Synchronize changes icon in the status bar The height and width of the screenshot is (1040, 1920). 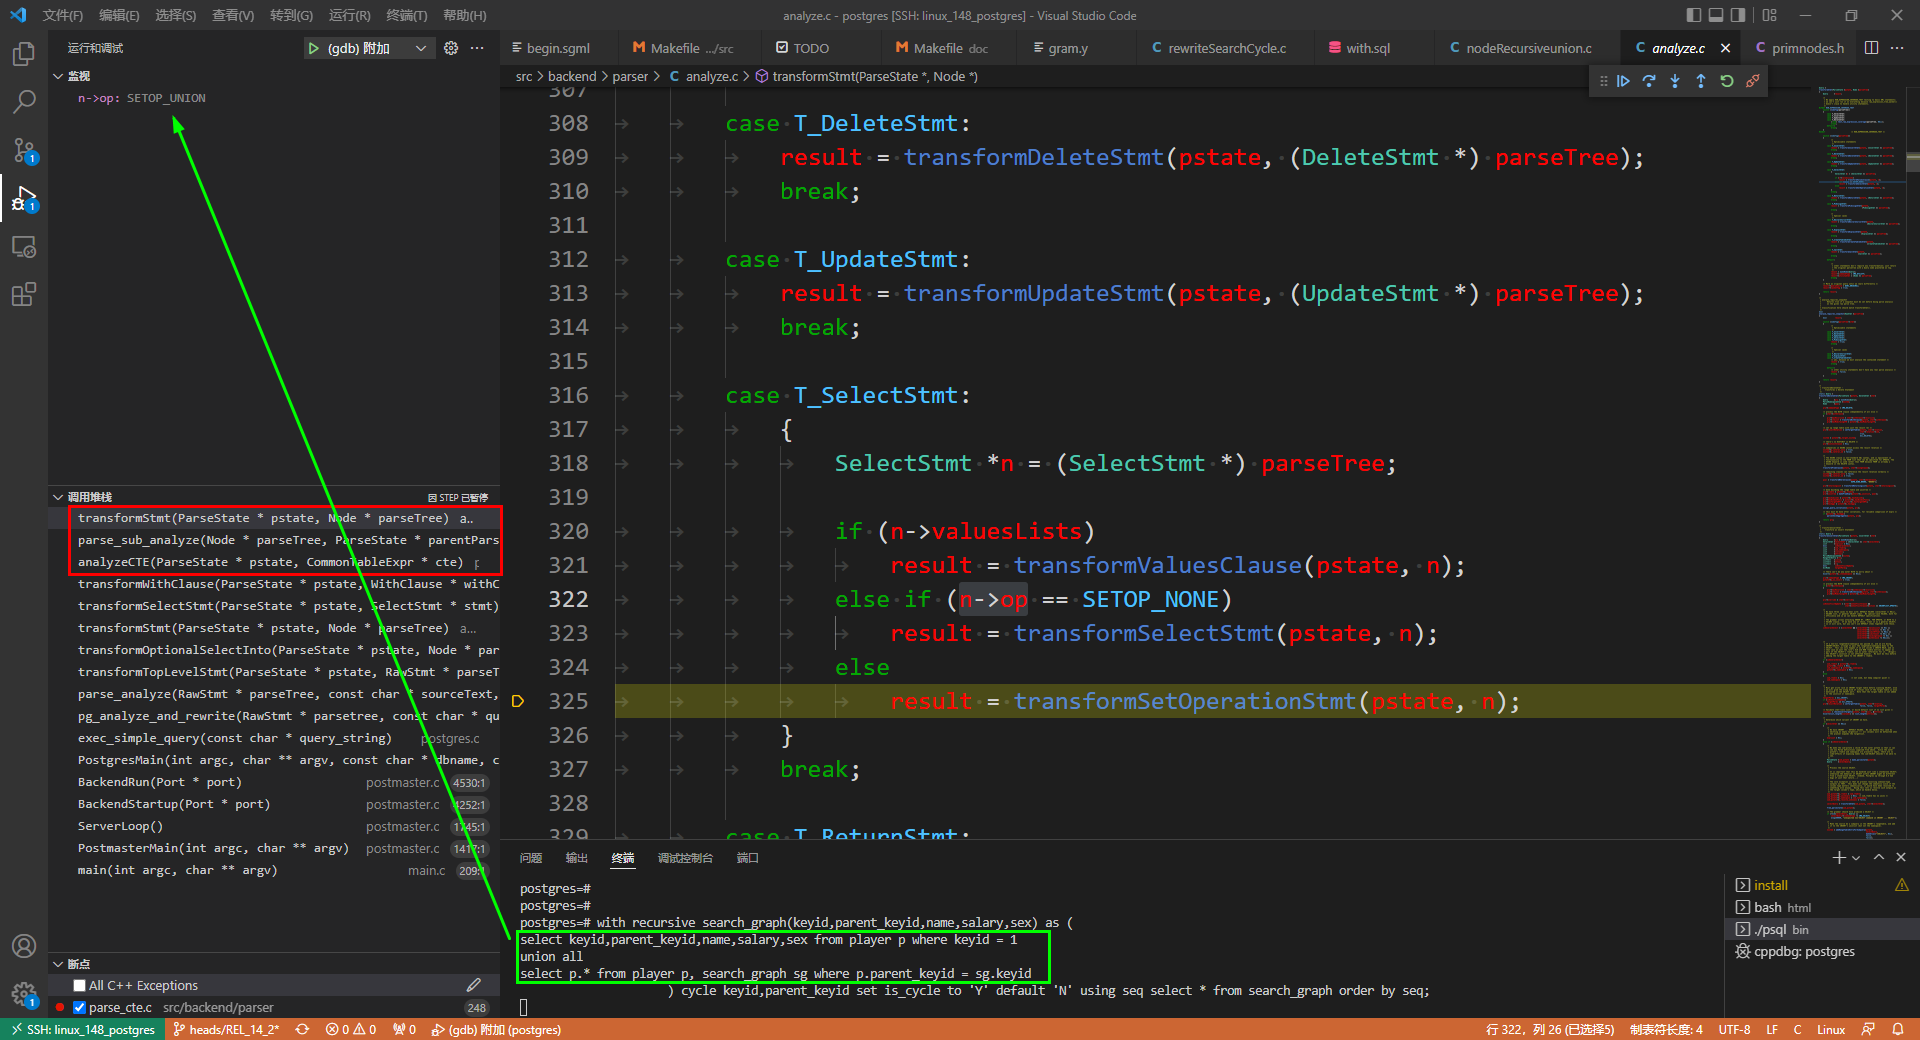click(x=302, y=1029)
